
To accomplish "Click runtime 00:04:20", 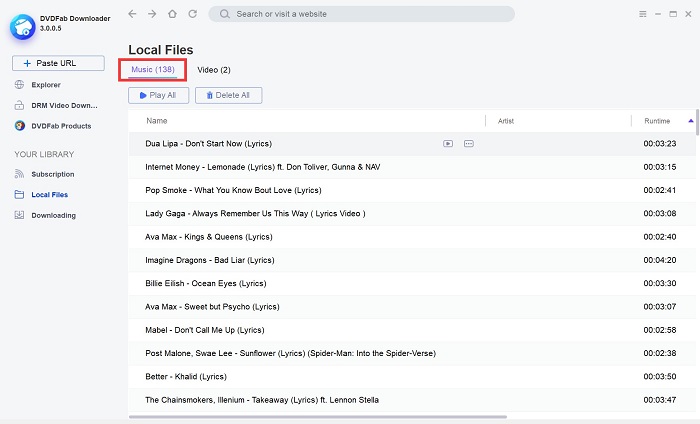I will pyautogui.click(x=660, y=260).
